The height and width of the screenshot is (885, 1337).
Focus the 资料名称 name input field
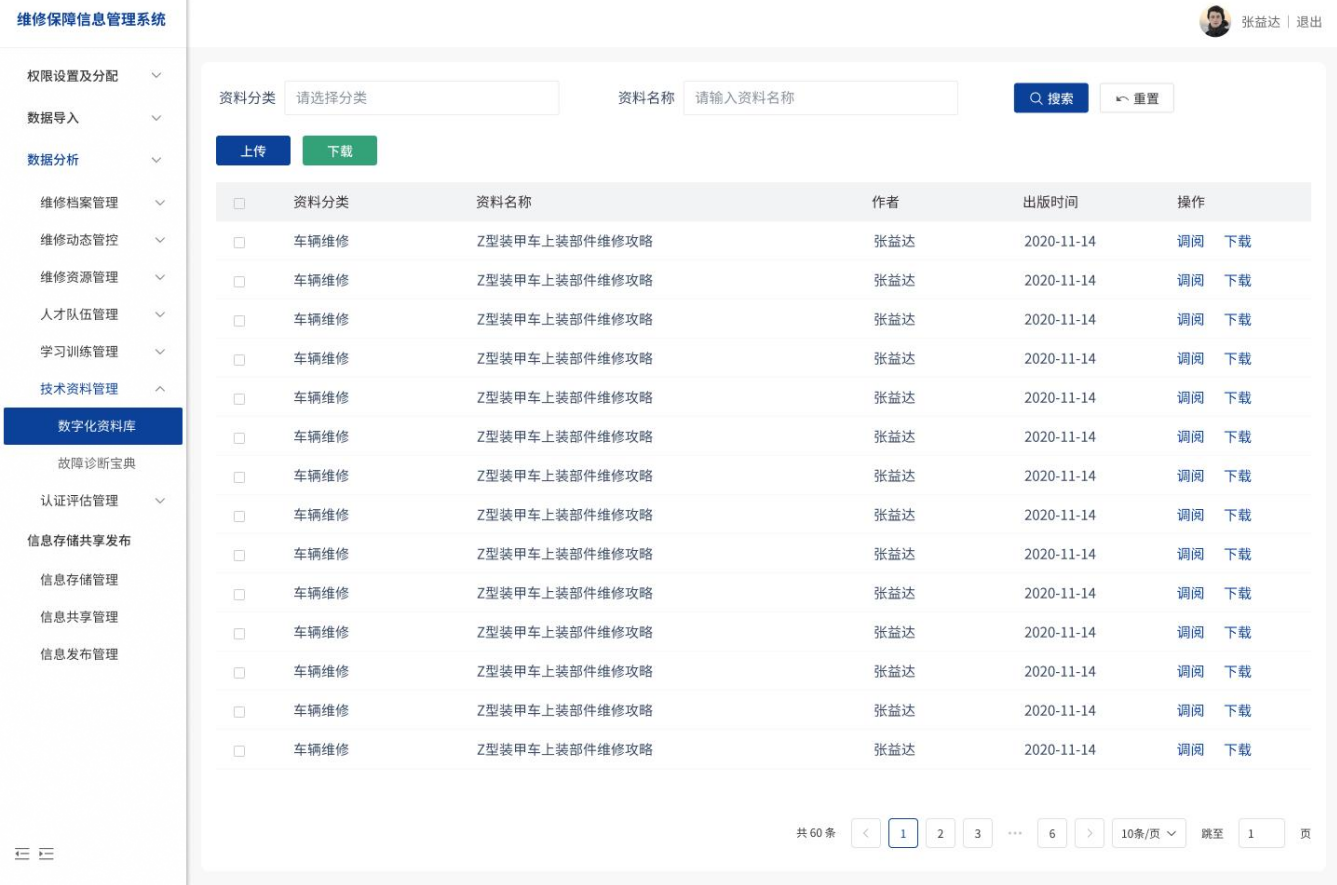[x=820, y=98]
